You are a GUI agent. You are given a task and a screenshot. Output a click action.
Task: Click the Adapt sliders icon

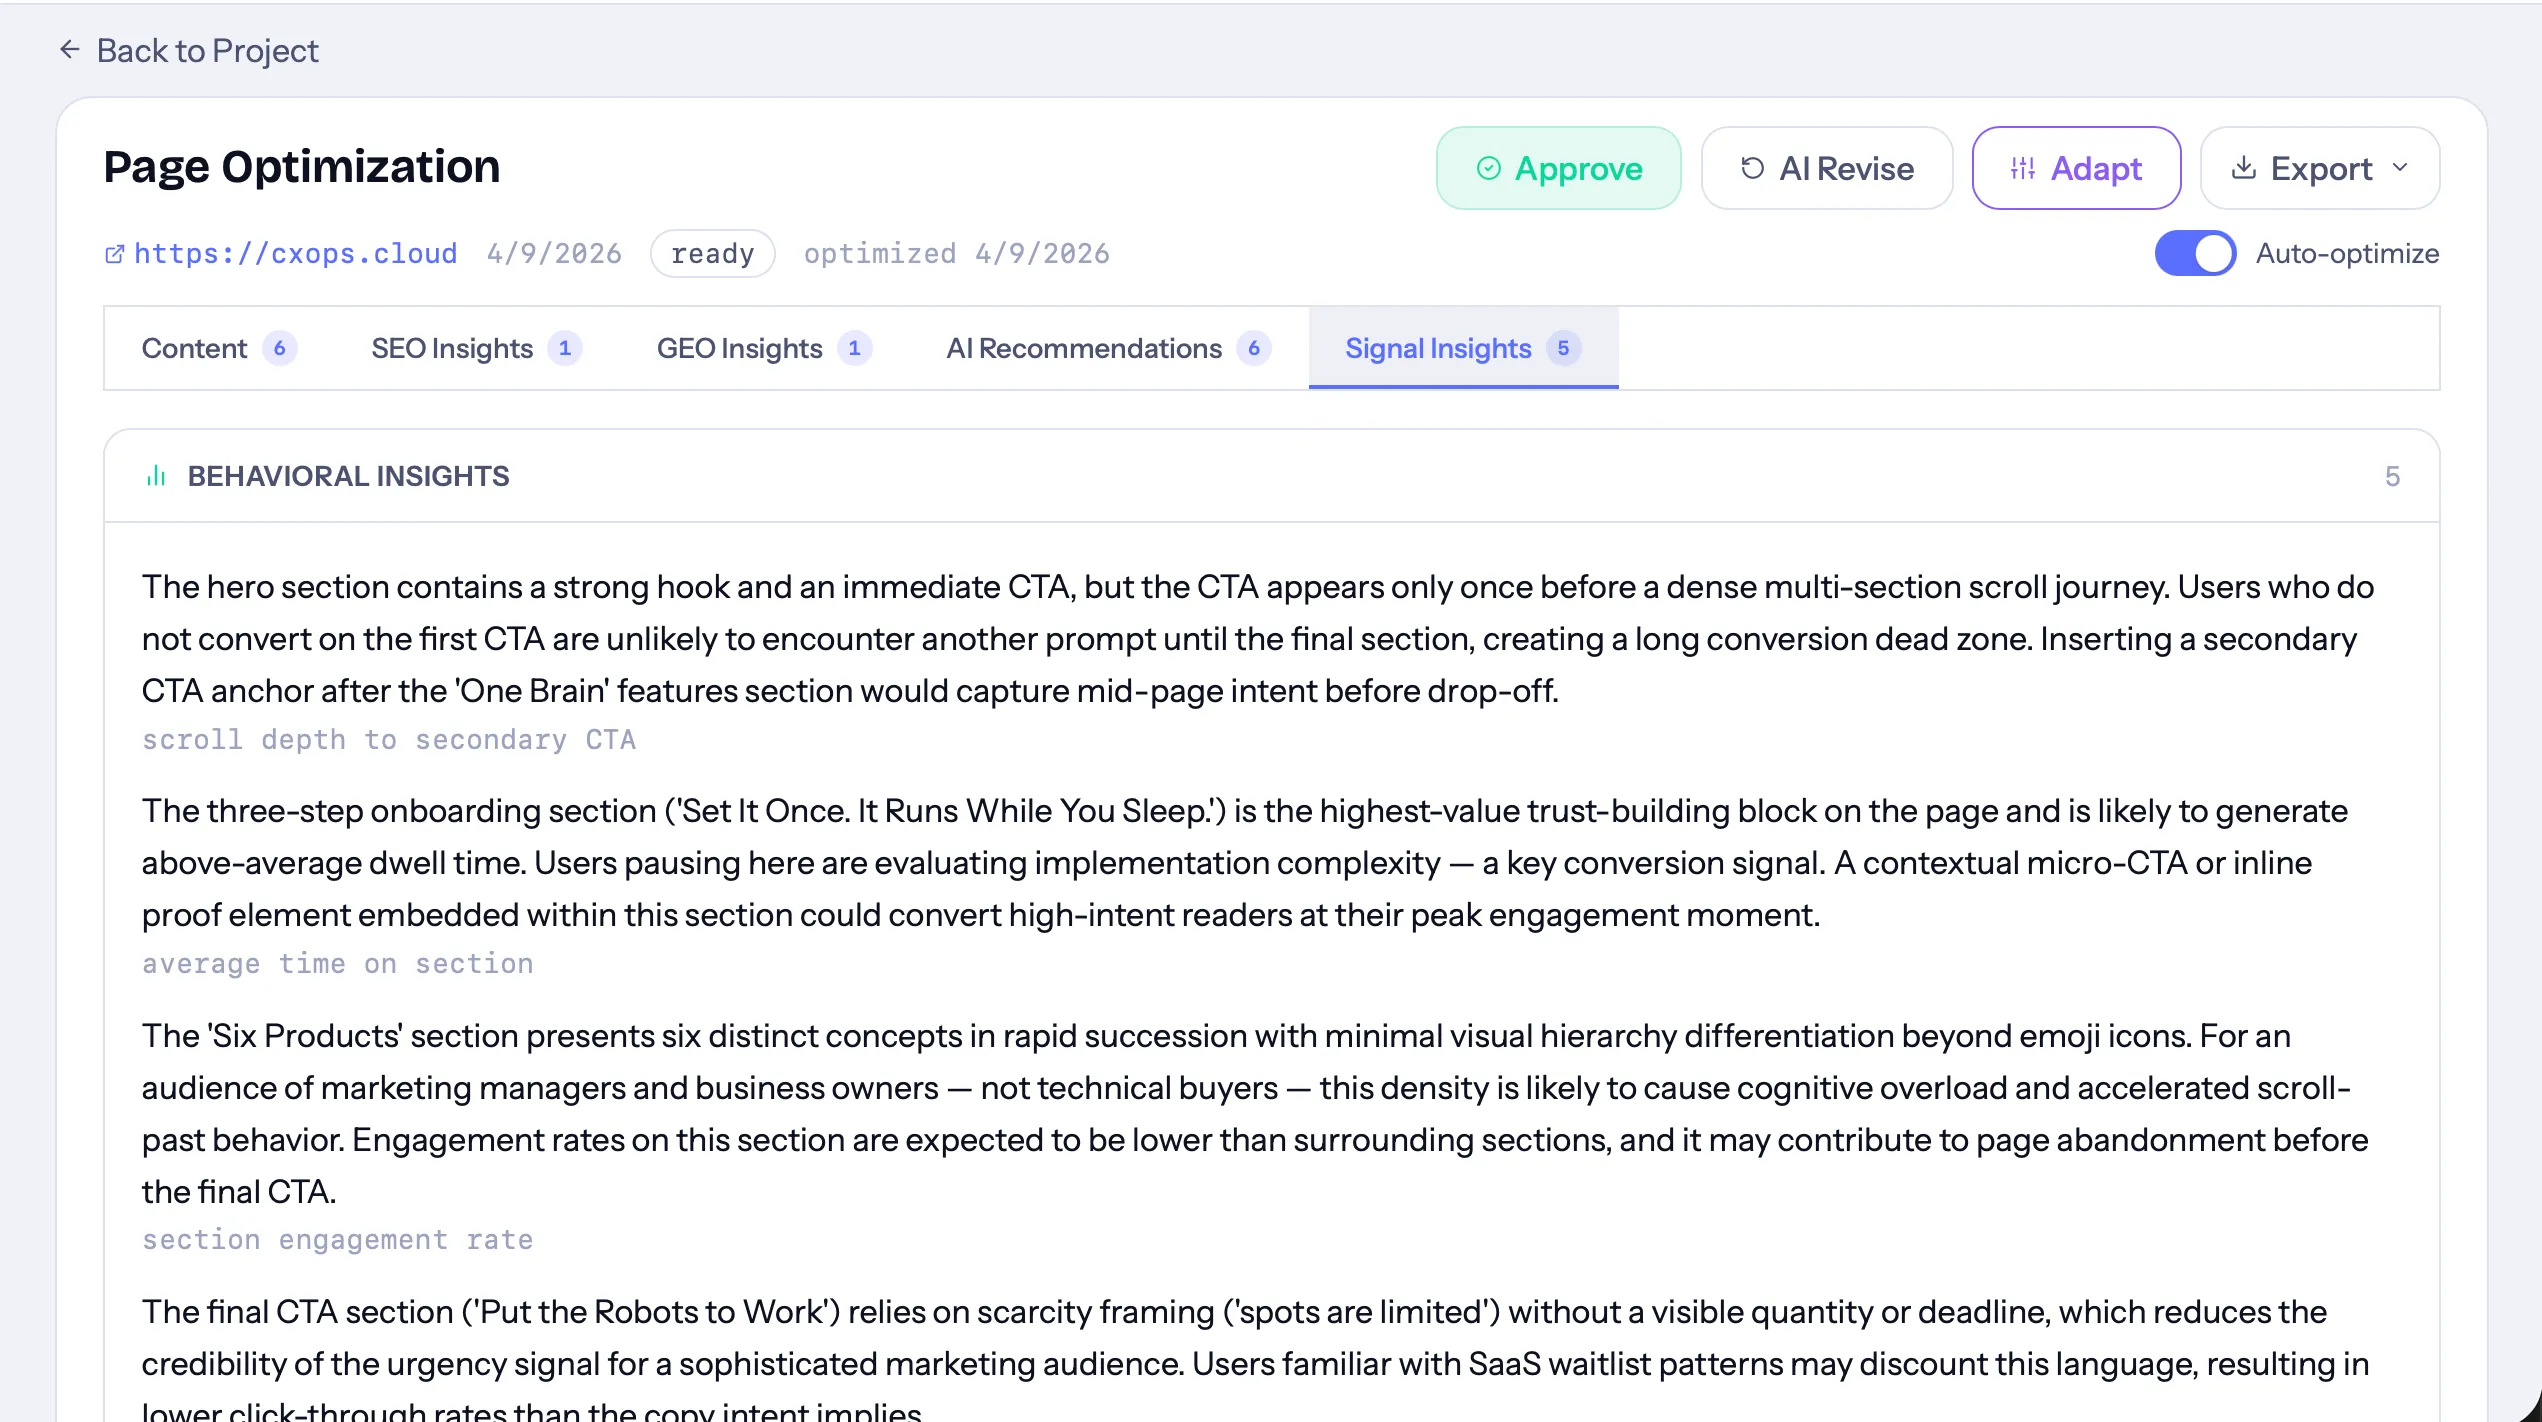tap(2023, 168)
